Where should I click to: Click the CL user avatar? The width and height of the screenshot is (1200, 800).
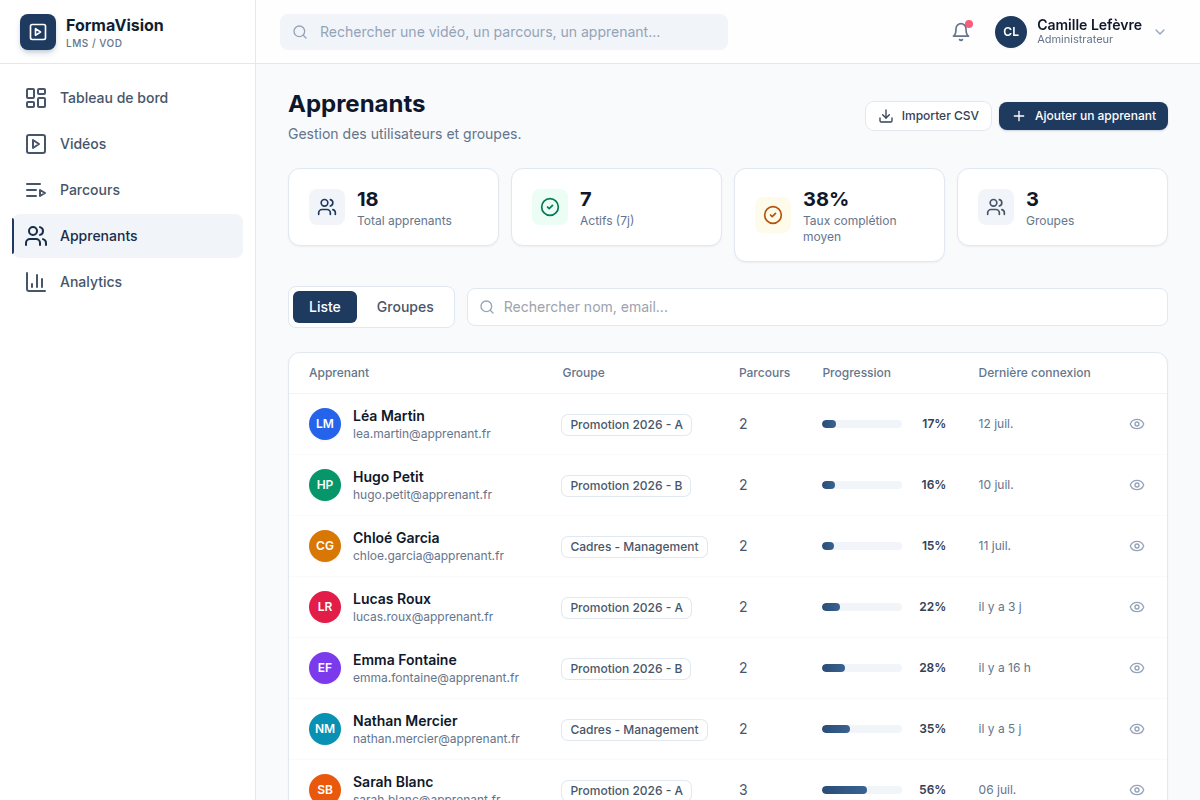click(1011, 32)
